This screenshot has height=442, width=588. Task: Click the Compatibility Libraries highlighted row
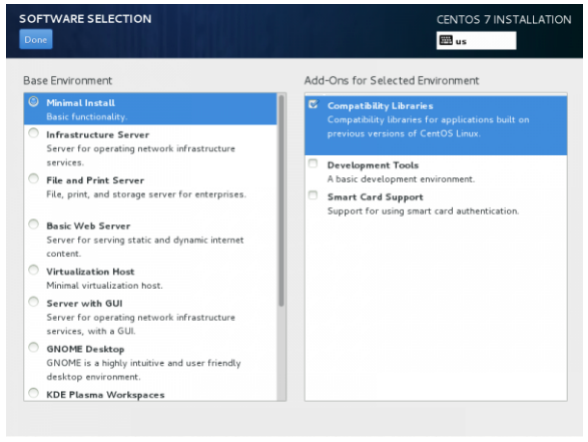tap(436, 126)
